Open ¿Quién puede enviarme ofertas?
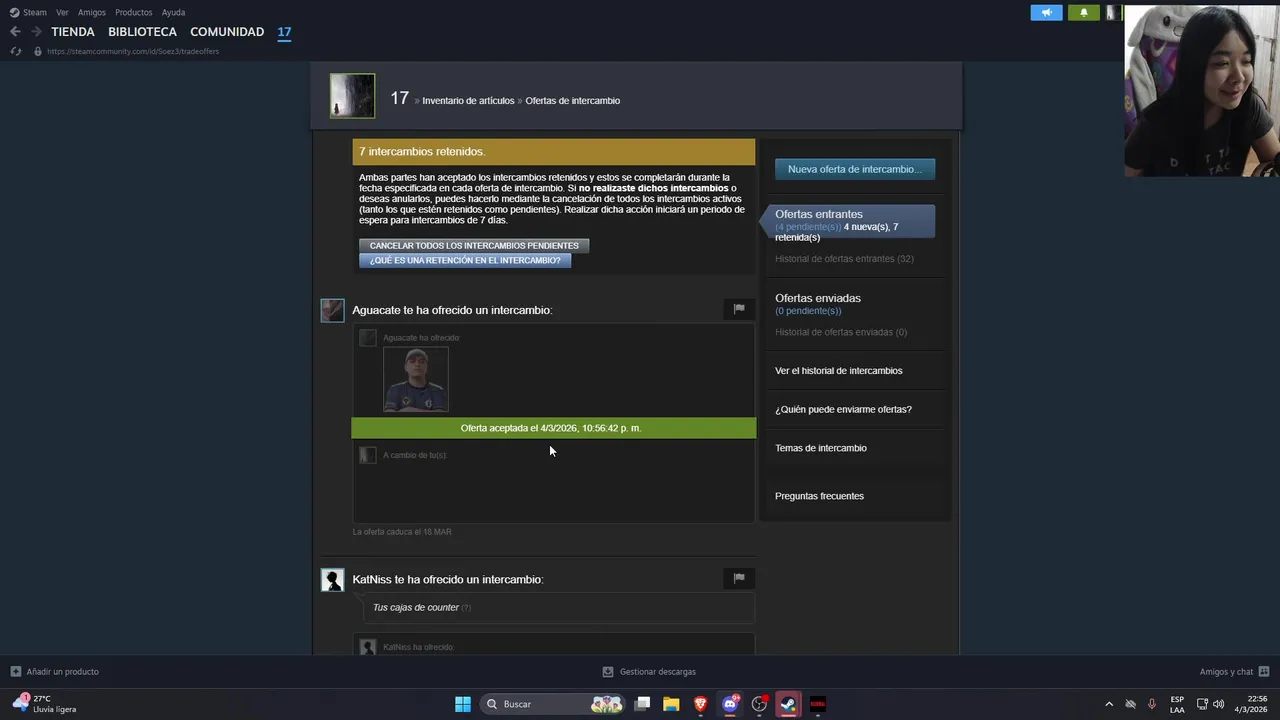The height and width of the screenshot is (720, 1280). tap(843, 409)
